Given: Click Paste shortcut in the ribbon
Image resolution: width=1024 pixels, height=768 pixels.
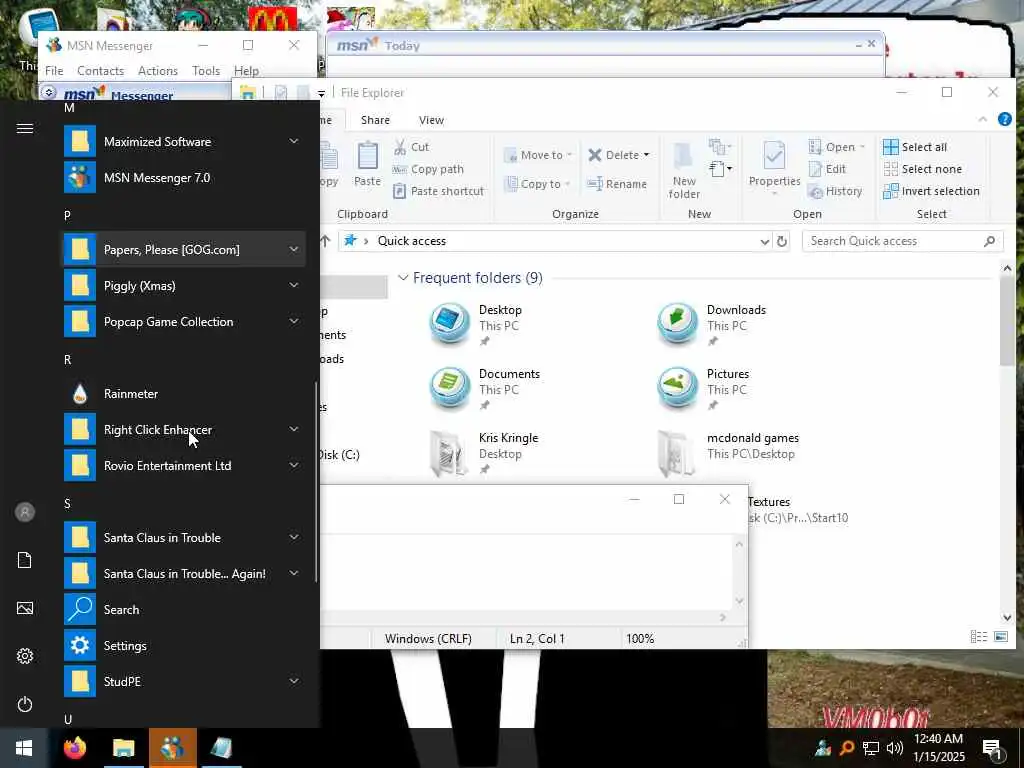Looking at the screenshot, I should coord(439,191).
